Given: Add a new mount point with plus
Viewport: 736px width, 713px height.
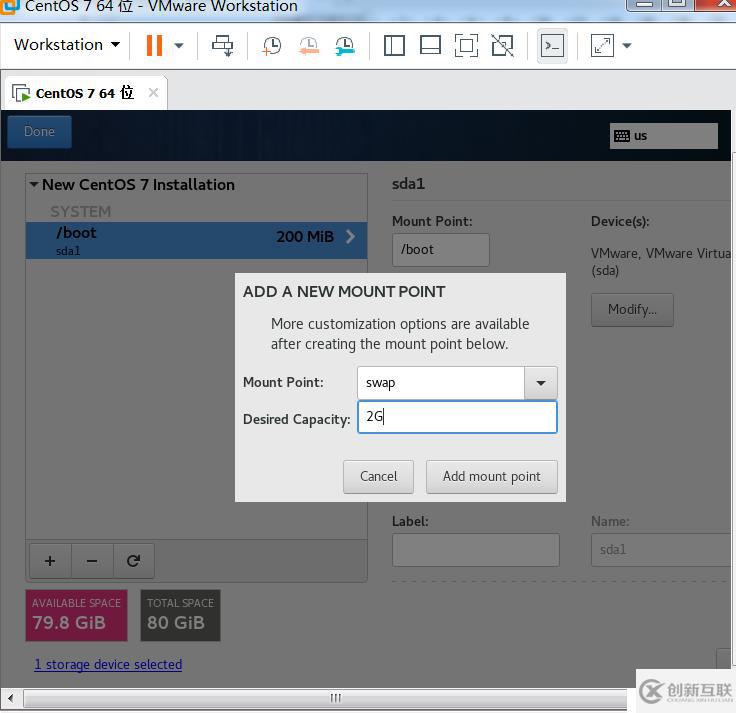Looking at the screenshot, I should pyautogui.click(x=50, y=561).
